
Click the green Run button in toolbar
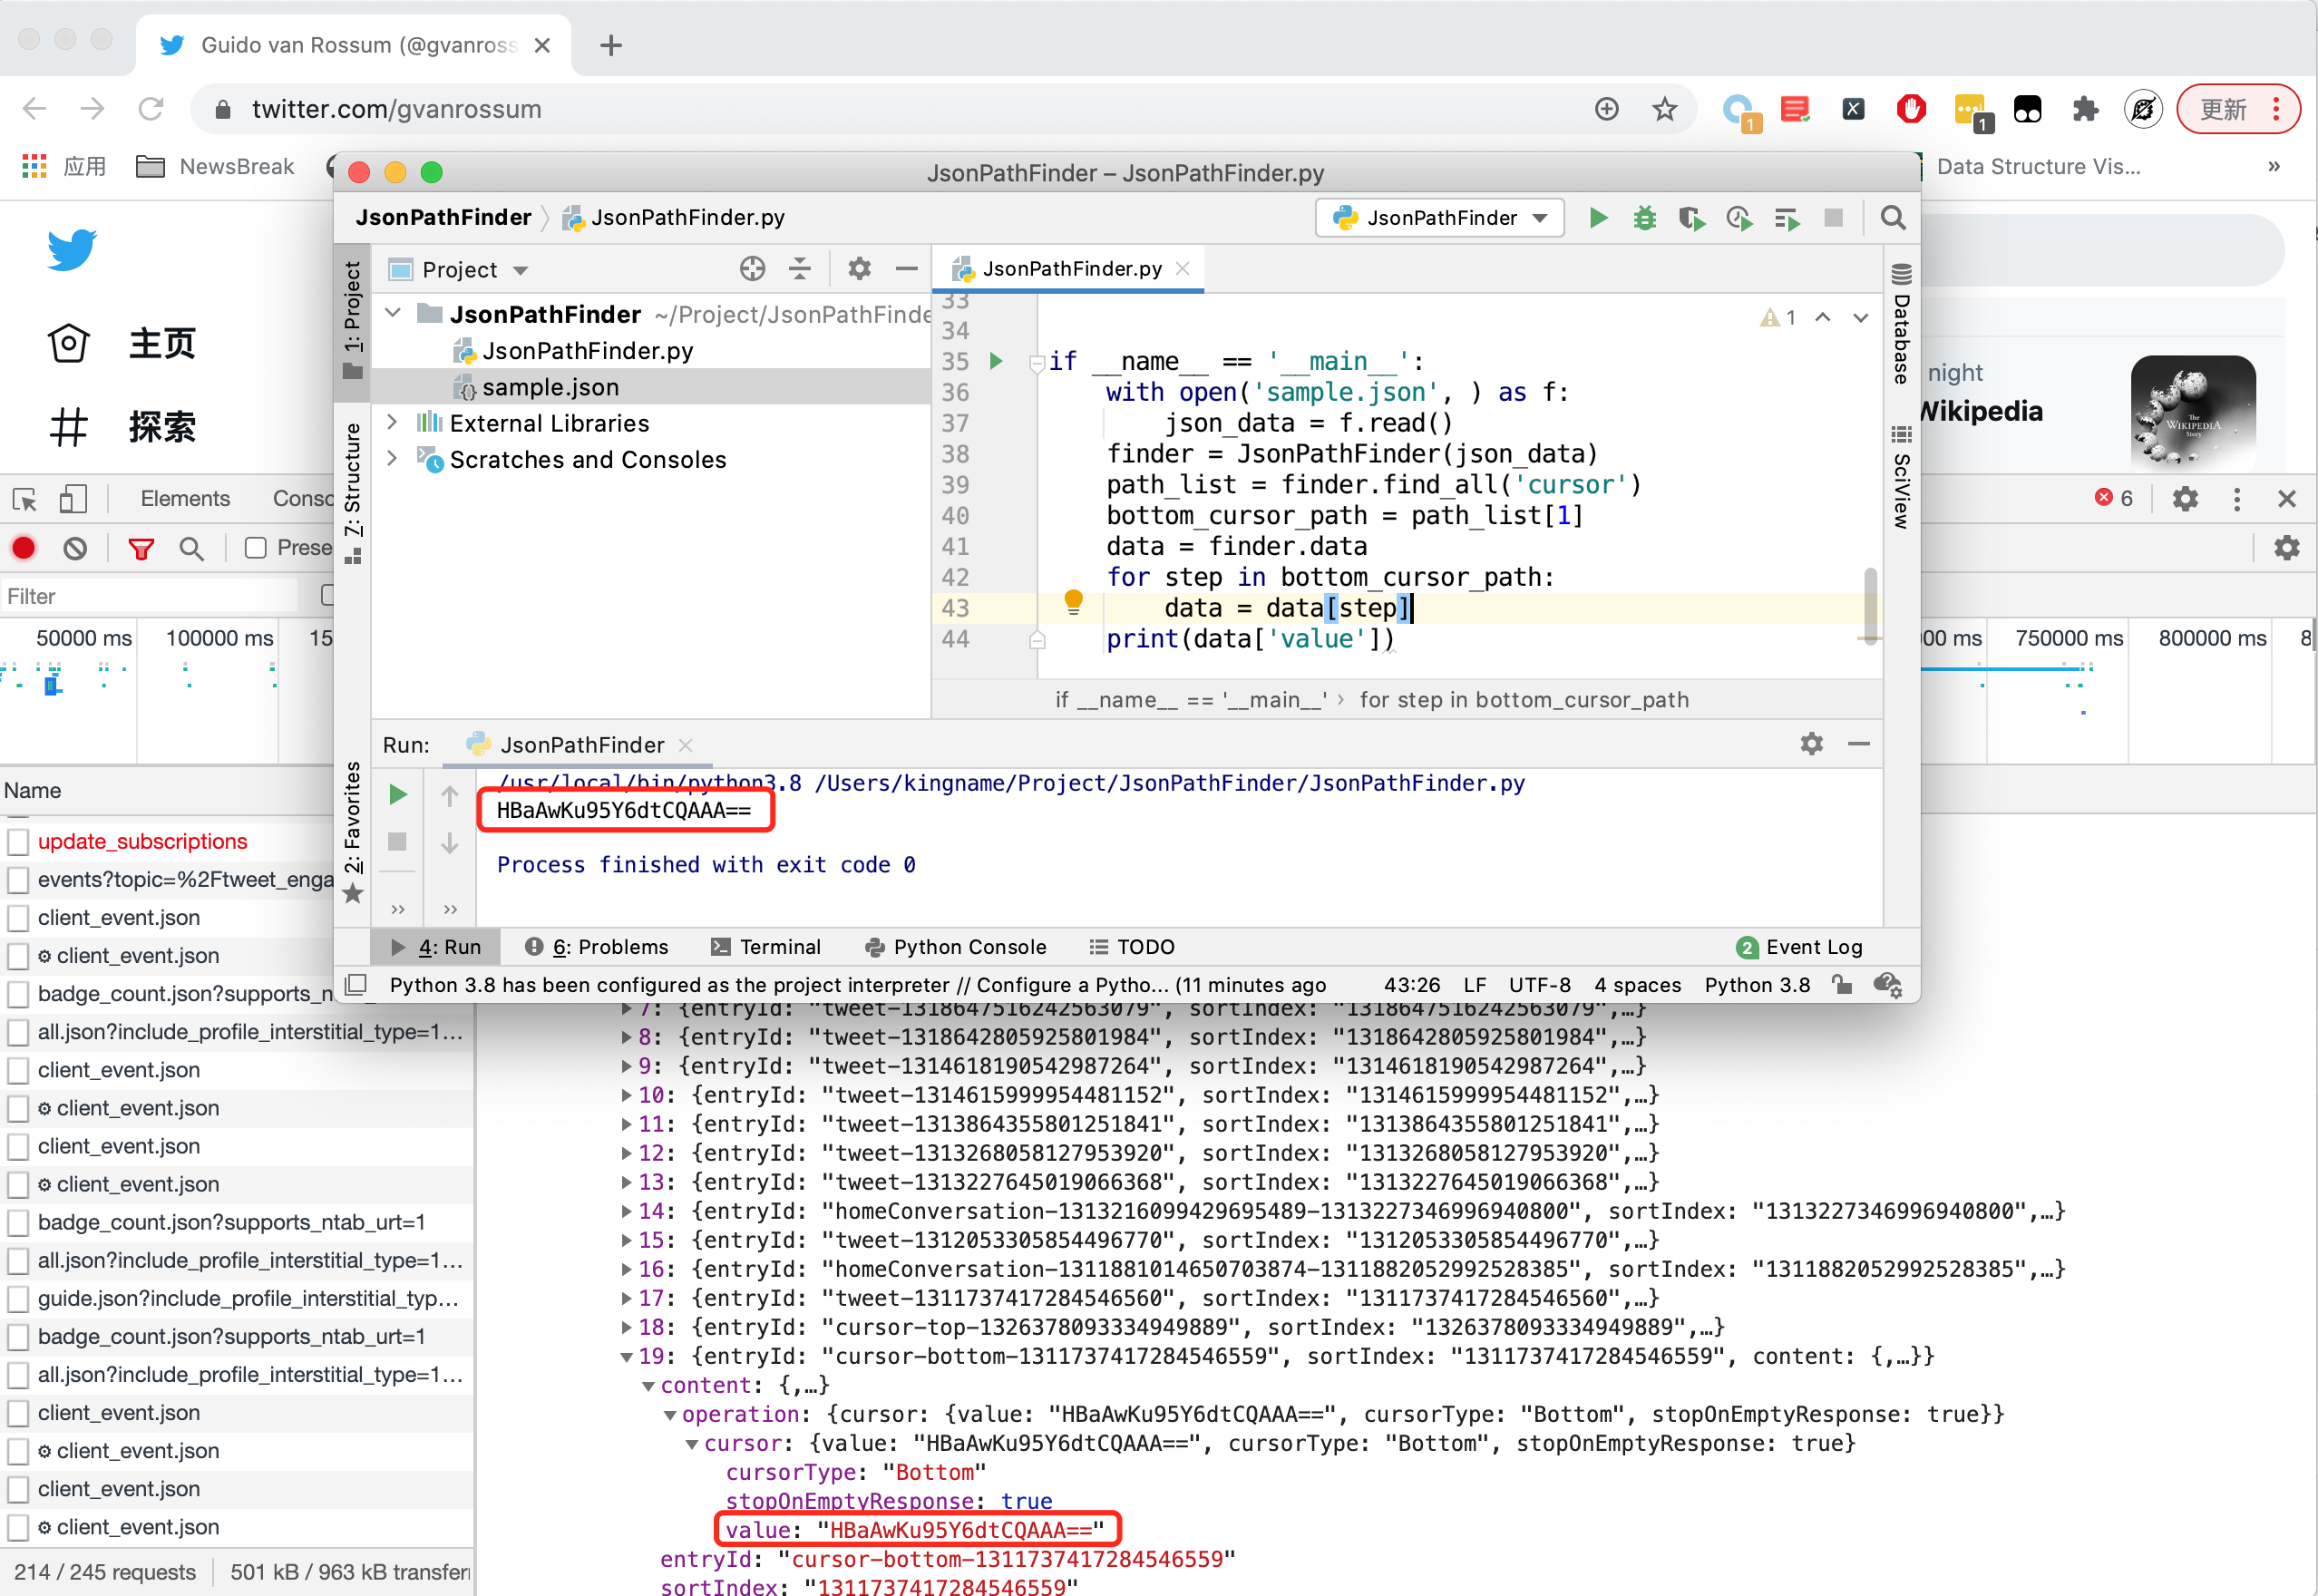pyautogui.click(x=1598, y=218)
